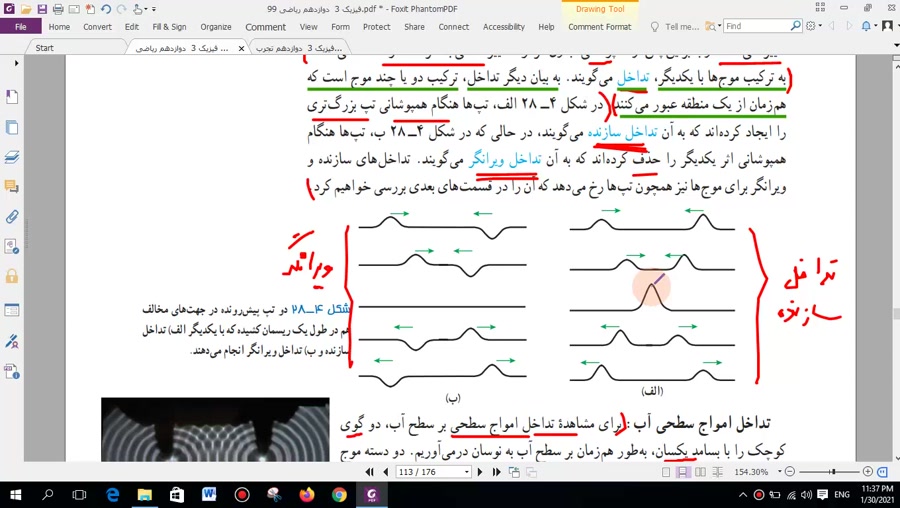900x508 pixels.
Task: Switch to the Edit ribbon tab
Action: tap(131, 26)
